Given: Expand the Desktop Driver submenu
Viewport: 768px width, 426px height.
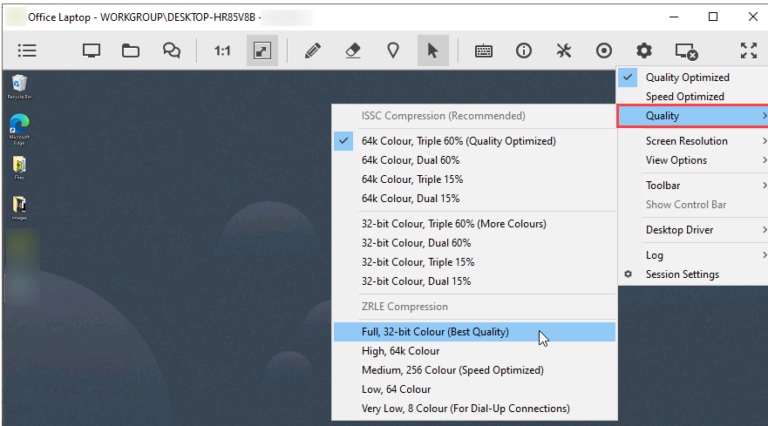Looking at the screenshot, I should [693, 230].
